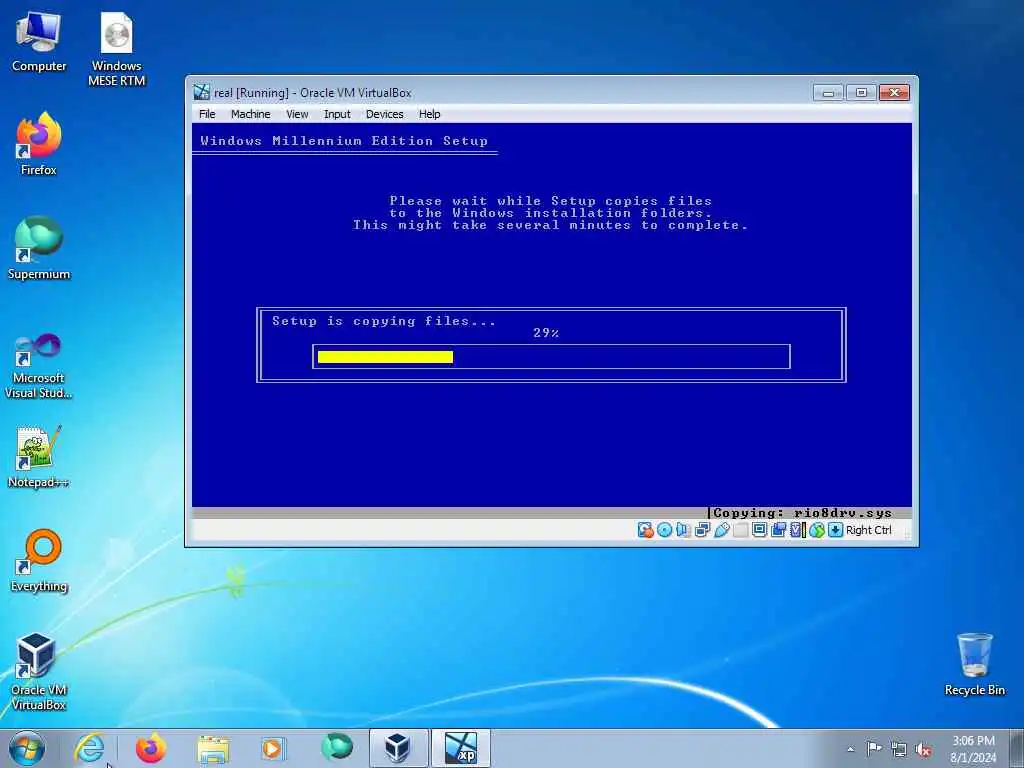Select the Computer desktop icon
This screenshot has height=768, width=1024.
pyautogui.click(x=39, y=42)
